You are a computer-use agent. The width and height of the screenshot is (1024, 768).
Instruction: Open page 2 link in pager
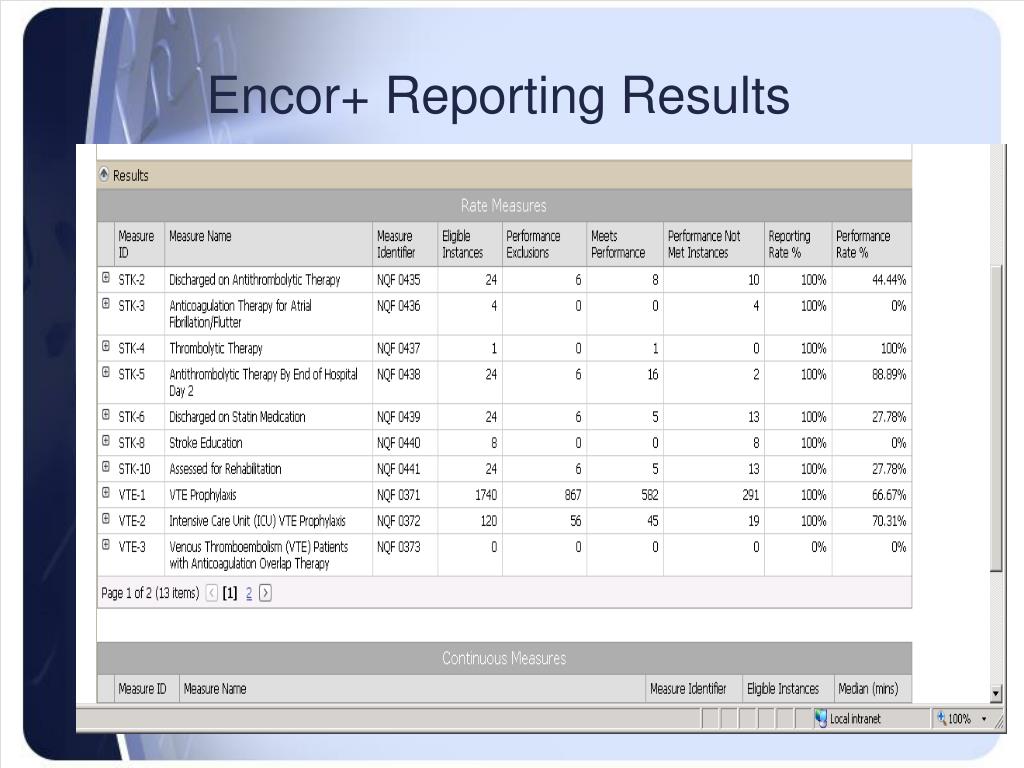(249, 593)
